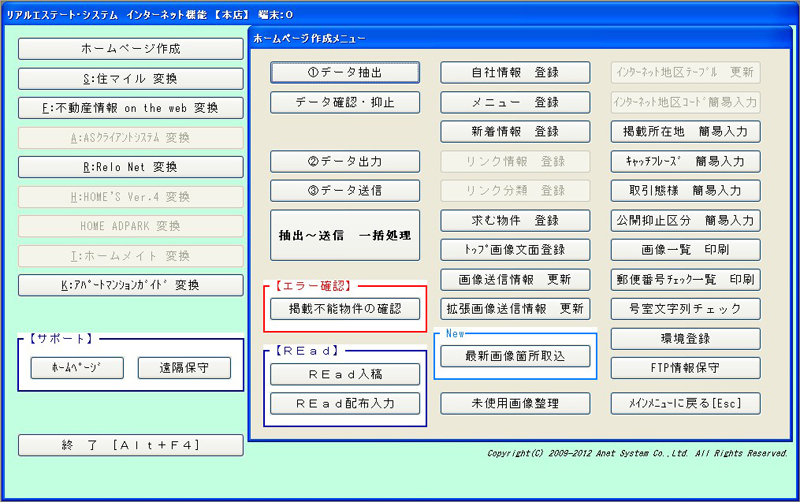
Task: Exit with 終了 [Alt+F4] button
Action: tap(131, 445)
